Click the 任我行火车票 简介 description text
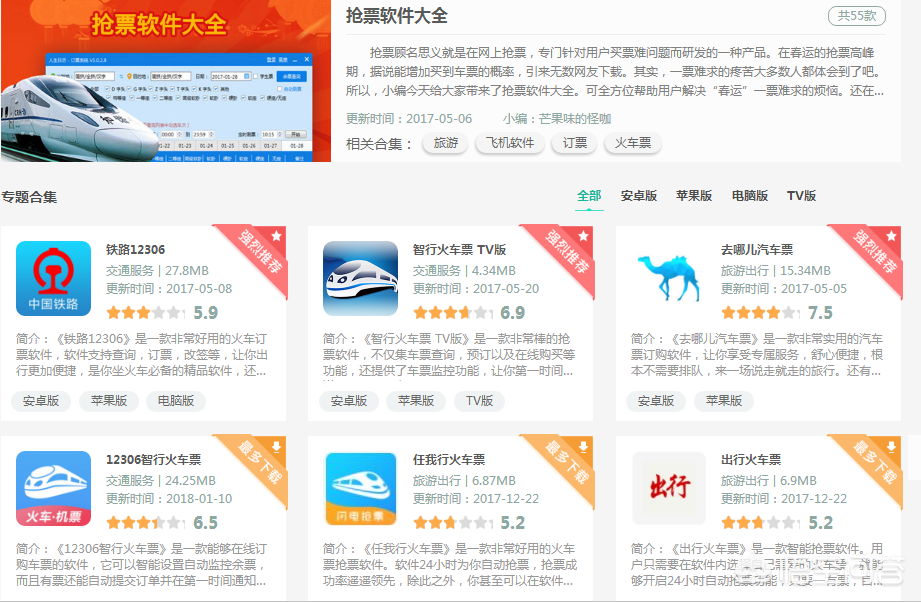The width and height of the screenshot is (921, 602). (x=450, y=565)
